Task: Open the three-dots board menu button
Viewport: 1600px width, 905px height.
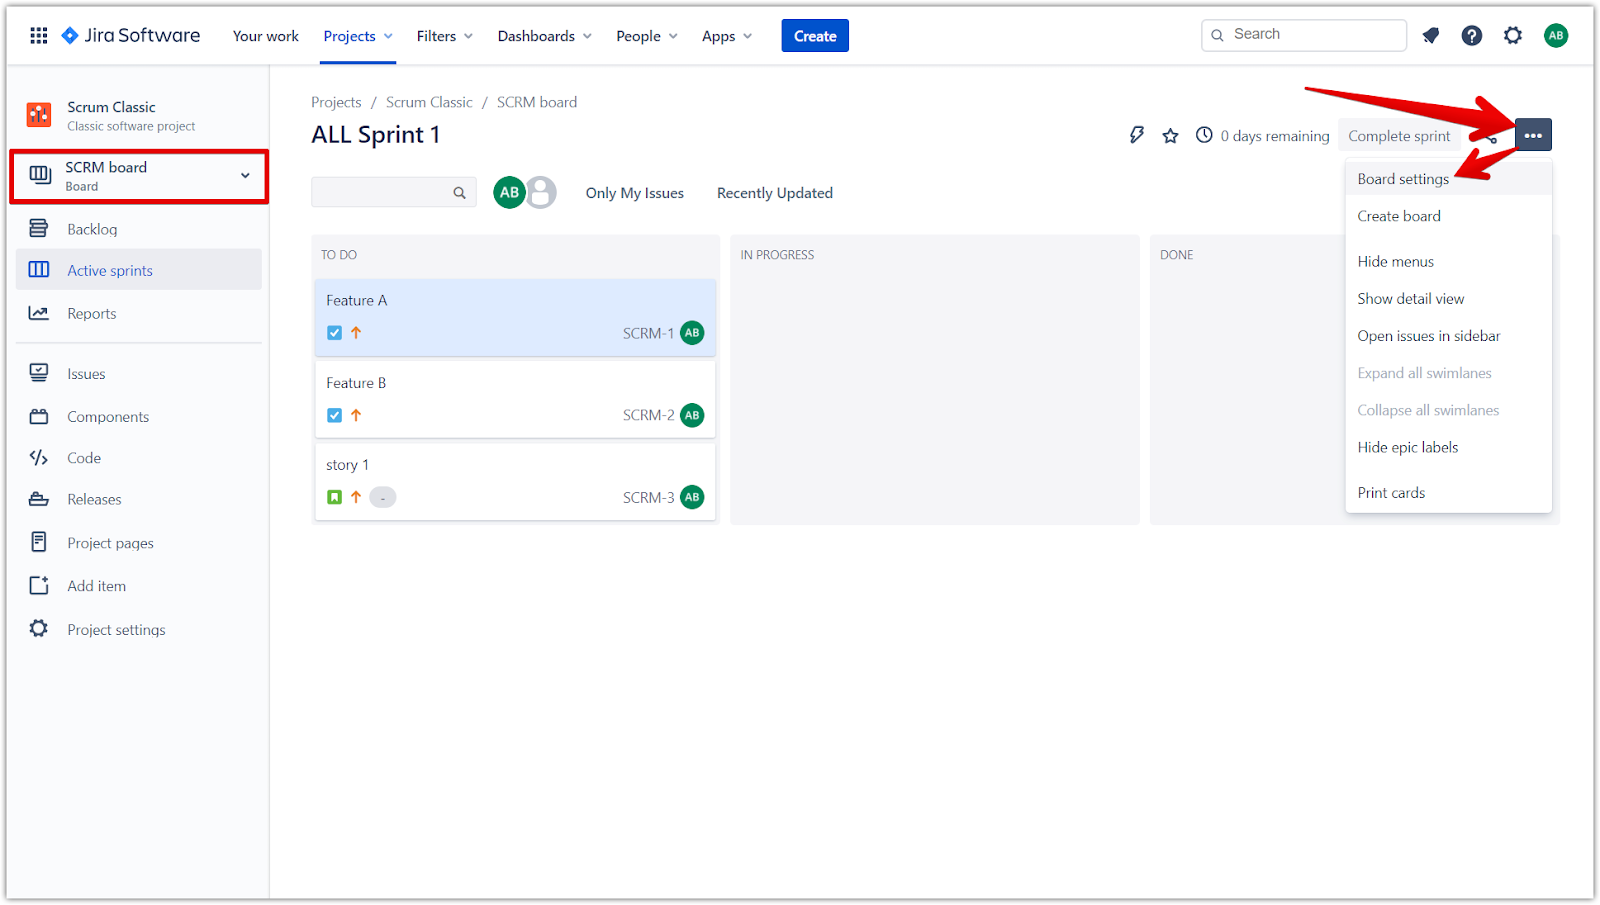Action: 1533,135
